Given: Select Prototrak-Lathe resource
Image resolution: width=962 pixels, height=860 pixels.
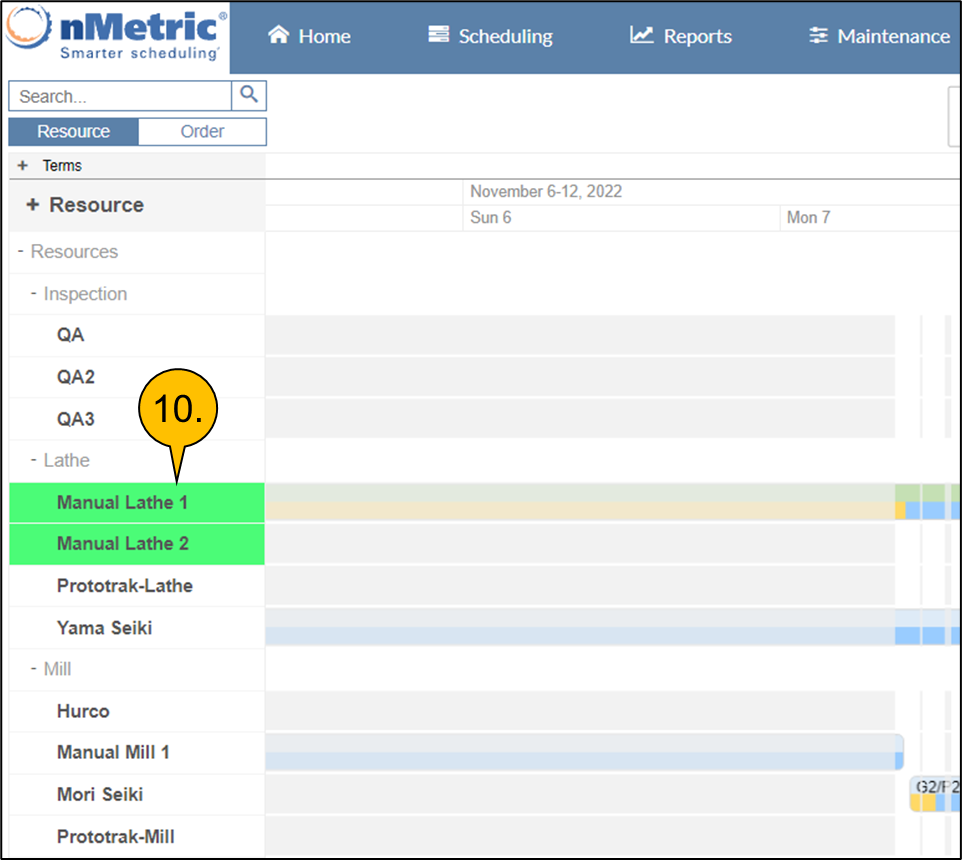Looking at the screenshot, I should [137, 586].
